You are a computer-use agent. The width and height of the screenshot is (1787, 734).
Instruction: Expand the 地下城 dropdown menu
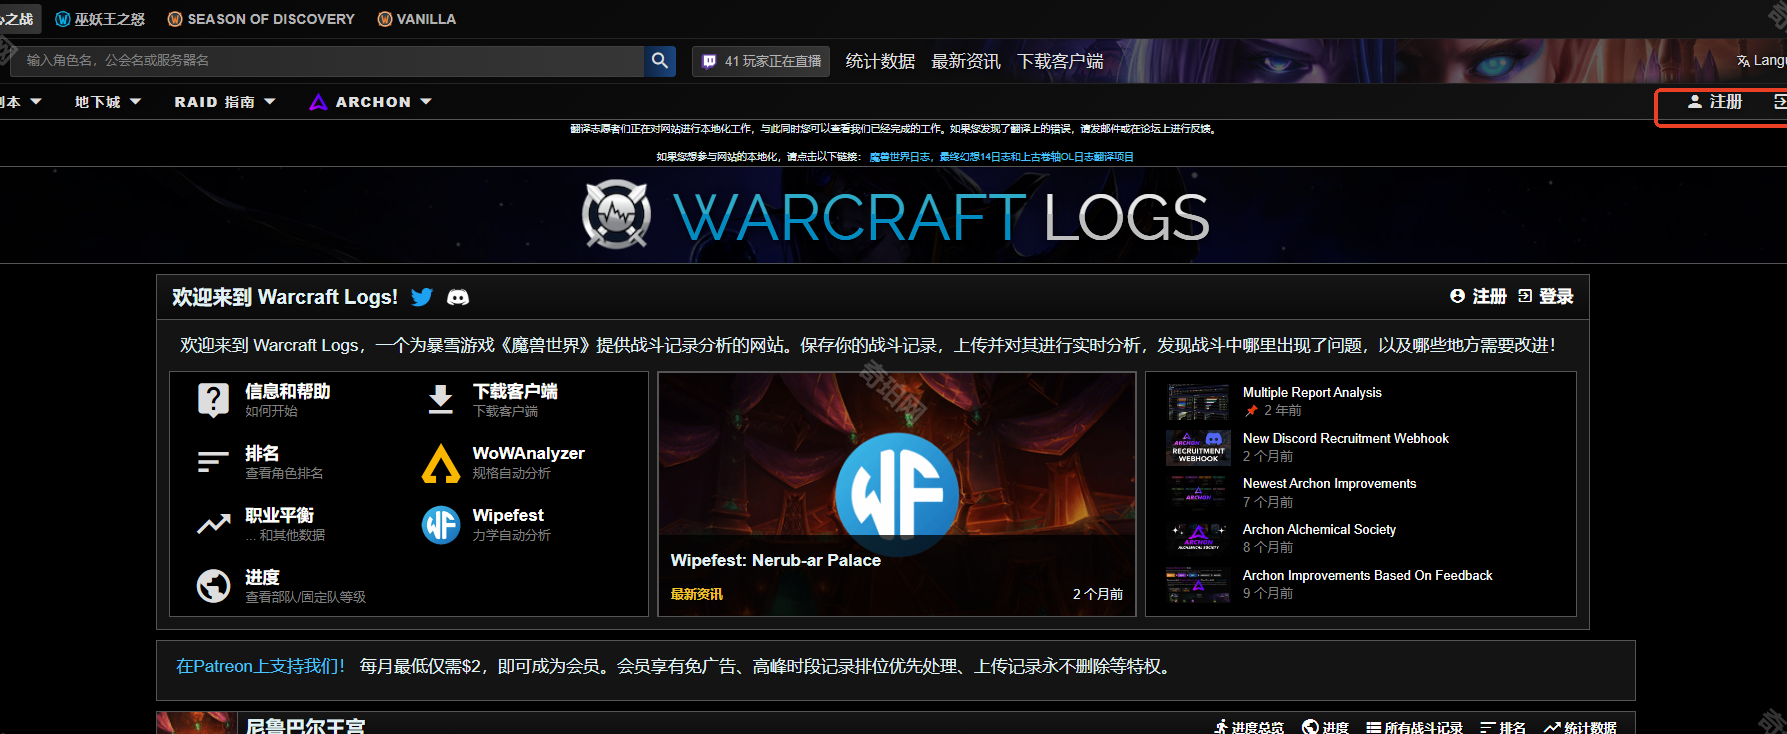click(x=108, y=102)
